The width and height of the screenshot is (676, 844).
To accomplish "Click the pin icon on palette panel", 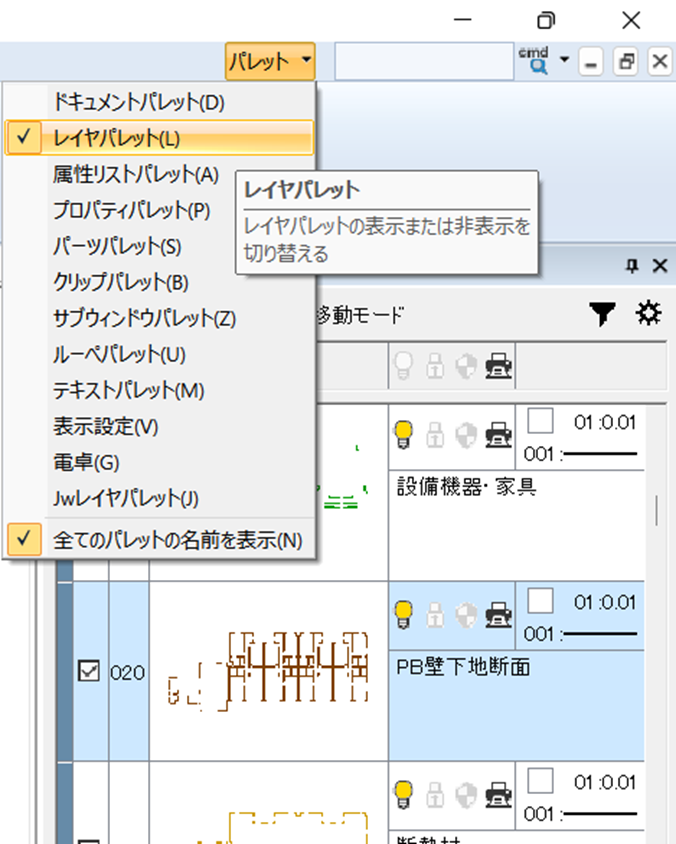I will tap(632, 265).
